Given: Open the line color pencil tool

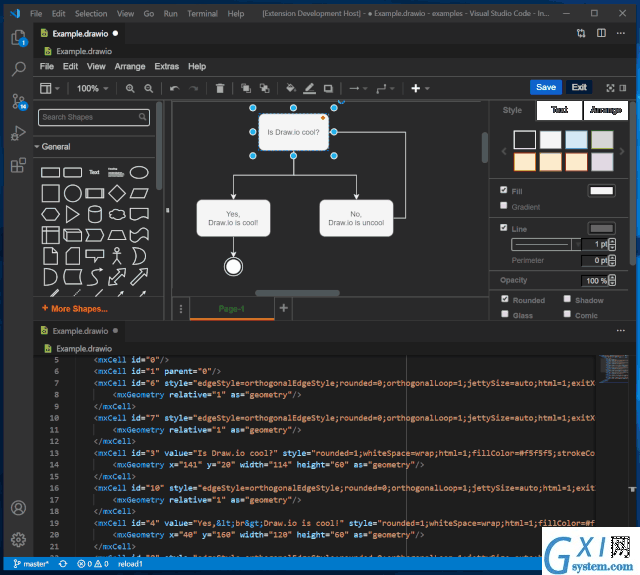Looking at the screenshot, I should (309, 88).
